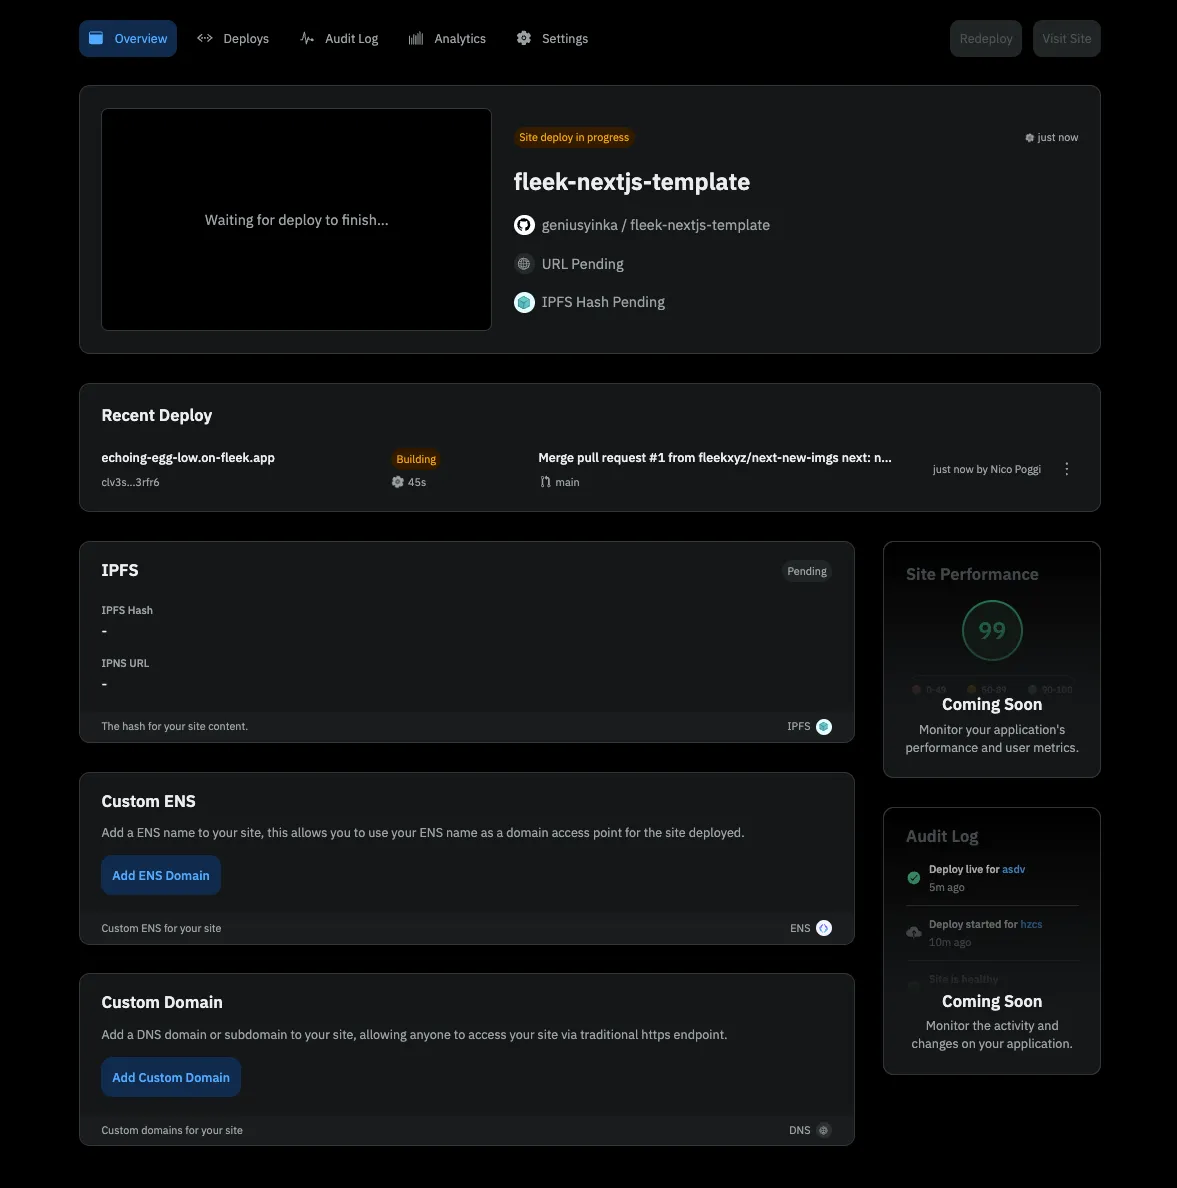Screen dimensions: 1177x1188
Task: Open the Settings tab
Action: (552, 39)
